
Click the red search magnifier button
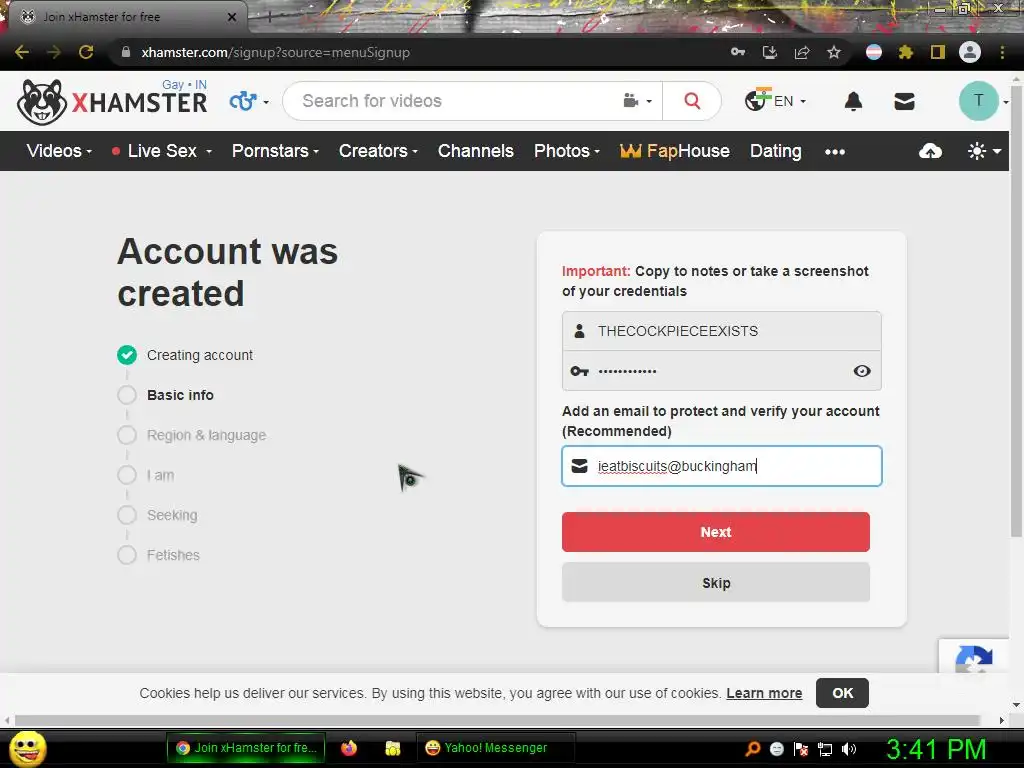coord(692,101)
